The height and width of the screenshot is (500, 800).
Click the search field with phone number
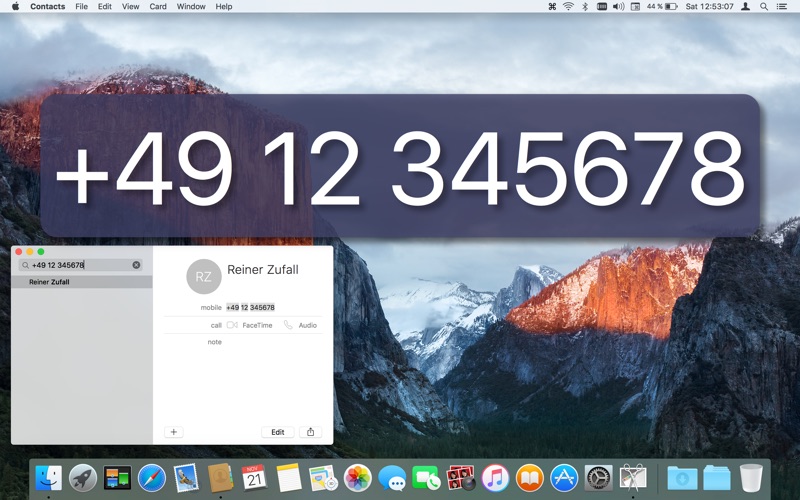pos(80,265)
